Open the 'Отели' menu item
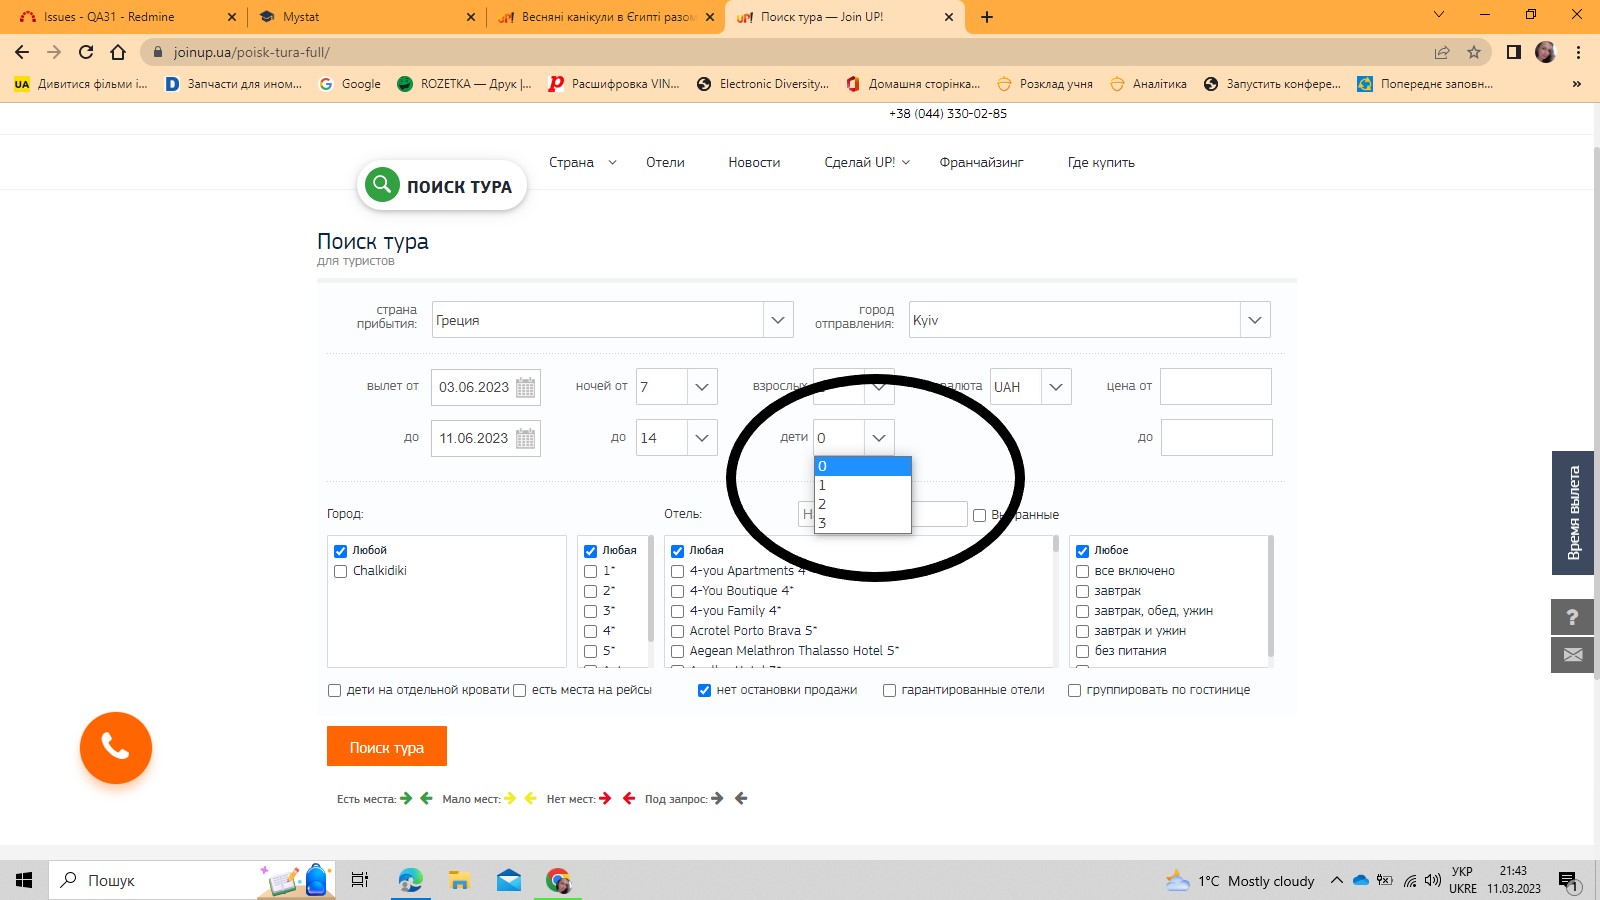Image resolution: width=1600 pixels, height=900 pixels. 665,162
